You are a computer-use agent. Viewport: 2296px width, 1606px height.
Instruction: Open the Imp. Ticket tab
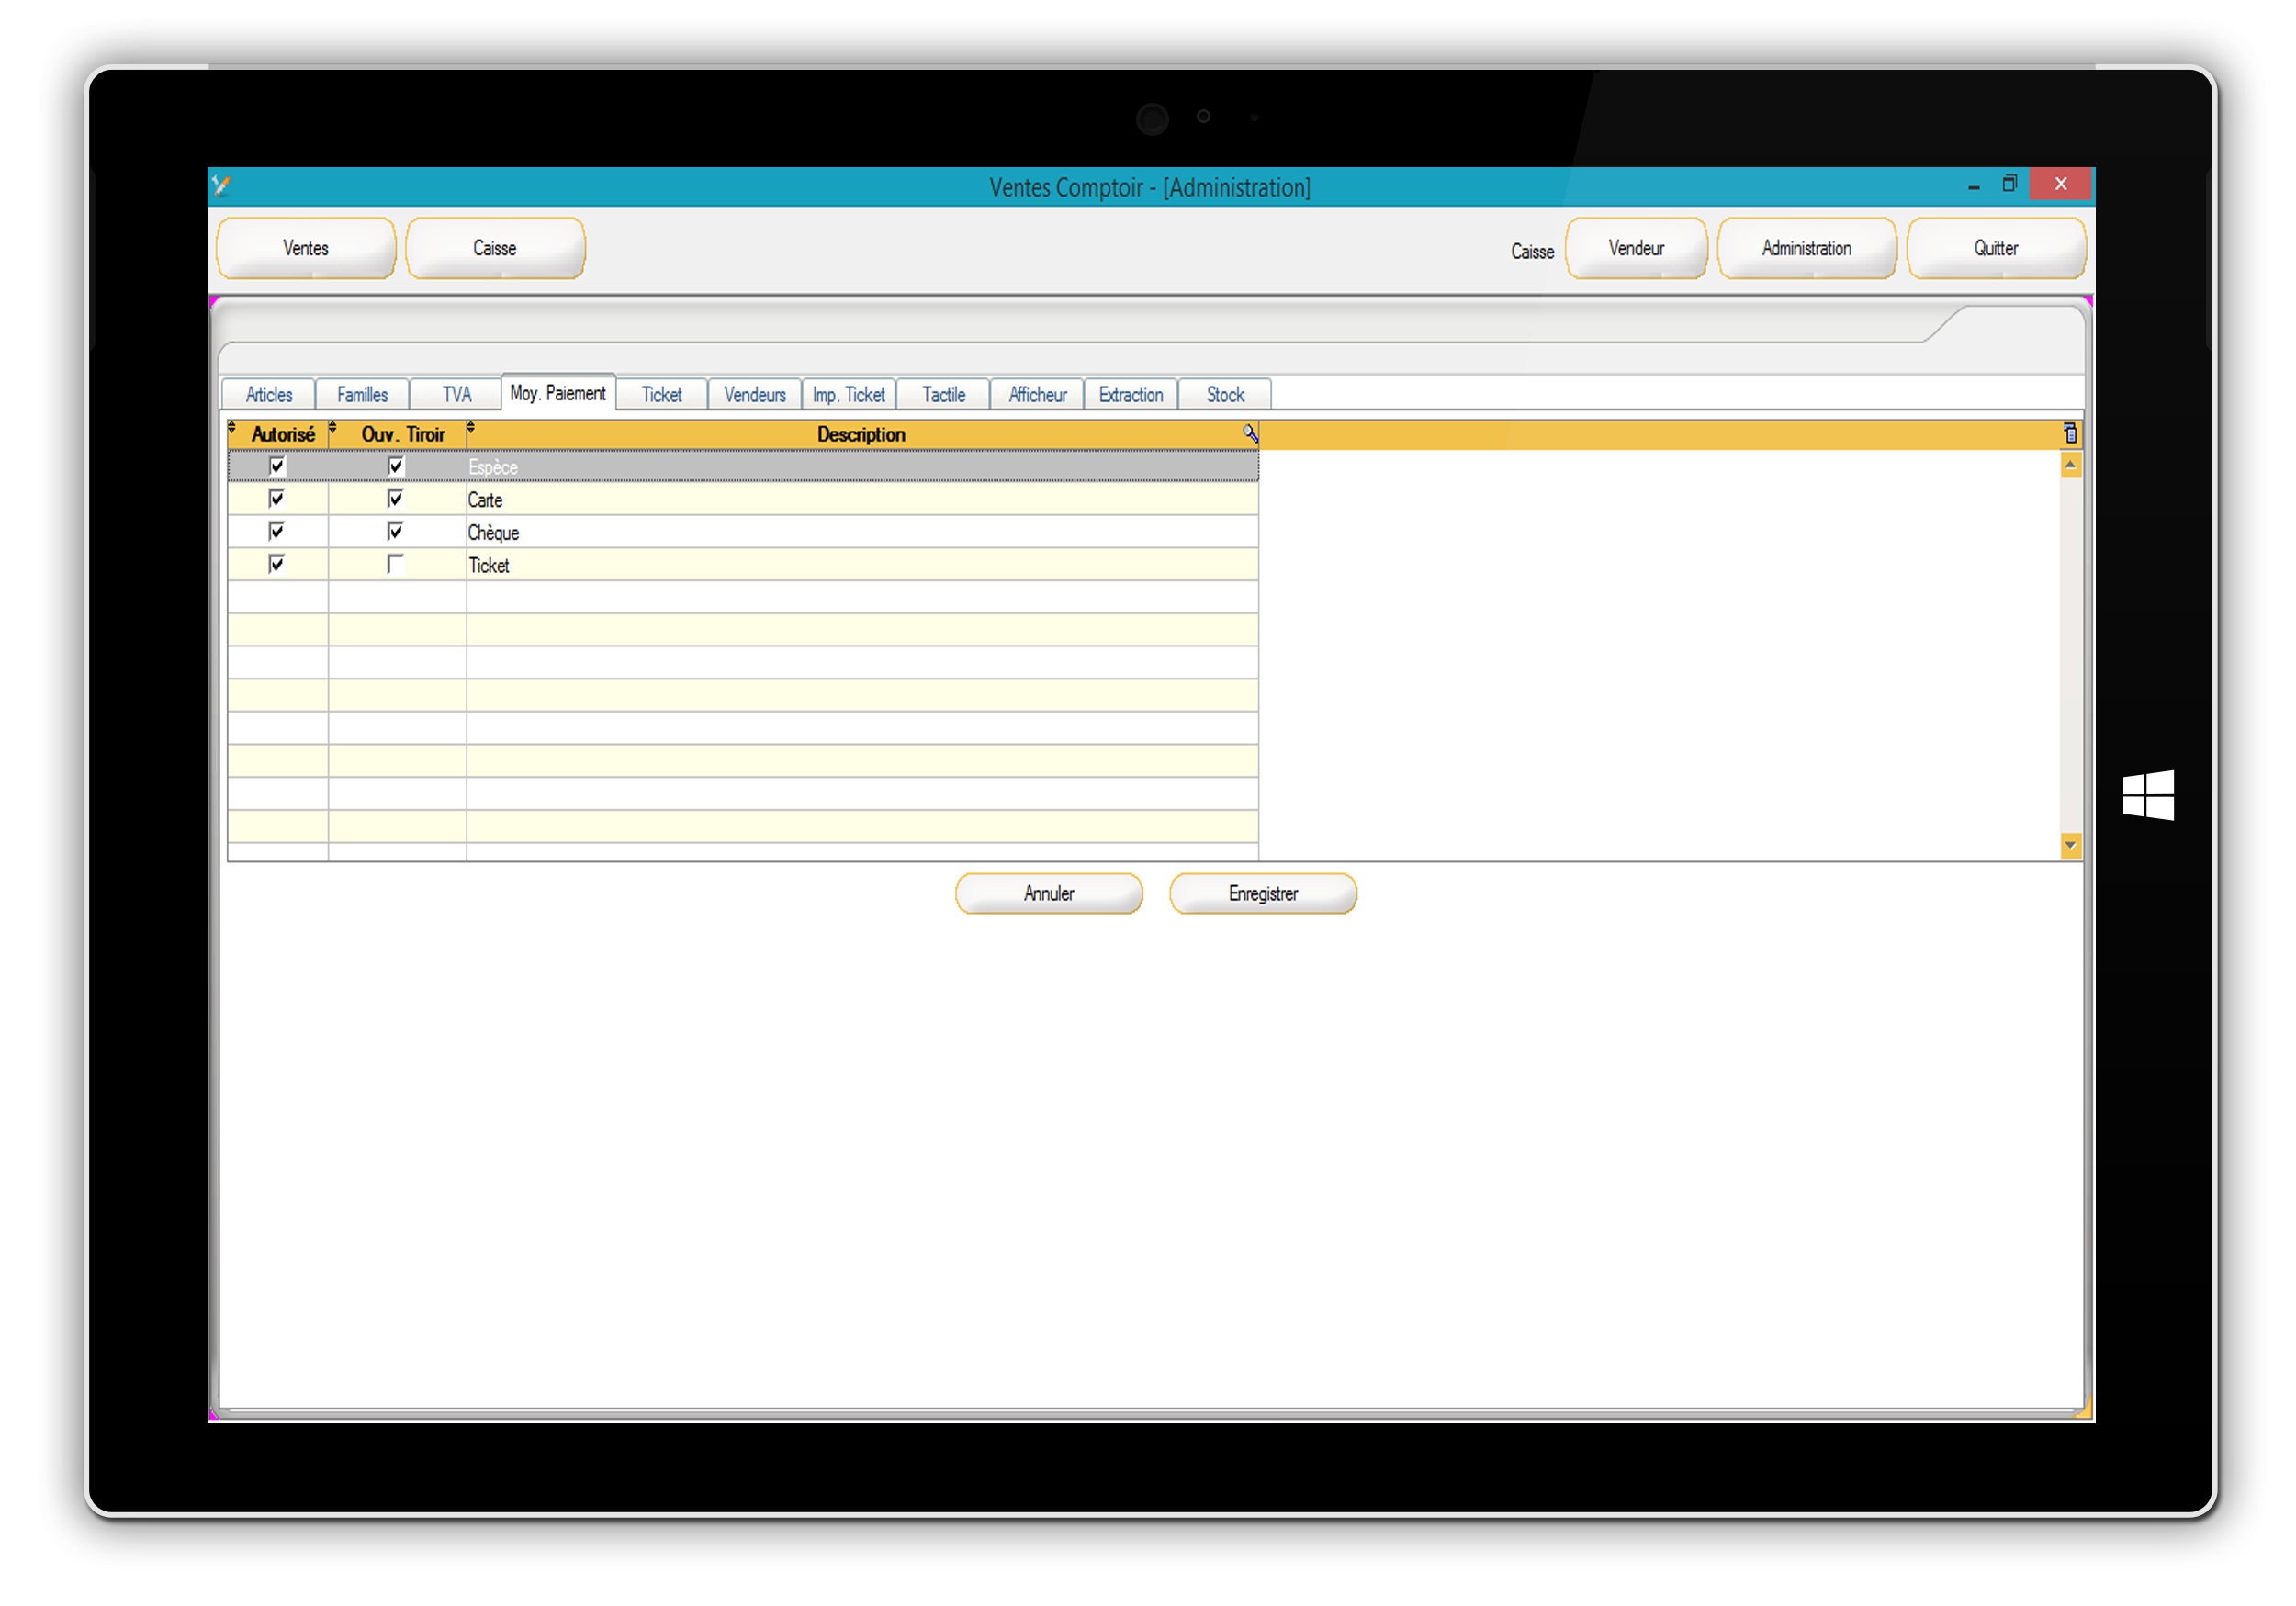coord(848,395)
